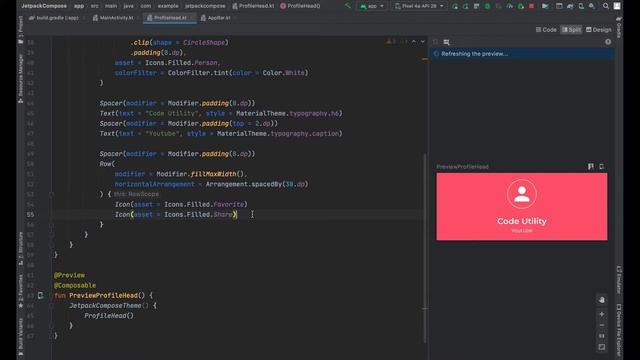Click the user avatar icon at top right
The height and width of the screenshot is (360, 640).
click(617, 6)
